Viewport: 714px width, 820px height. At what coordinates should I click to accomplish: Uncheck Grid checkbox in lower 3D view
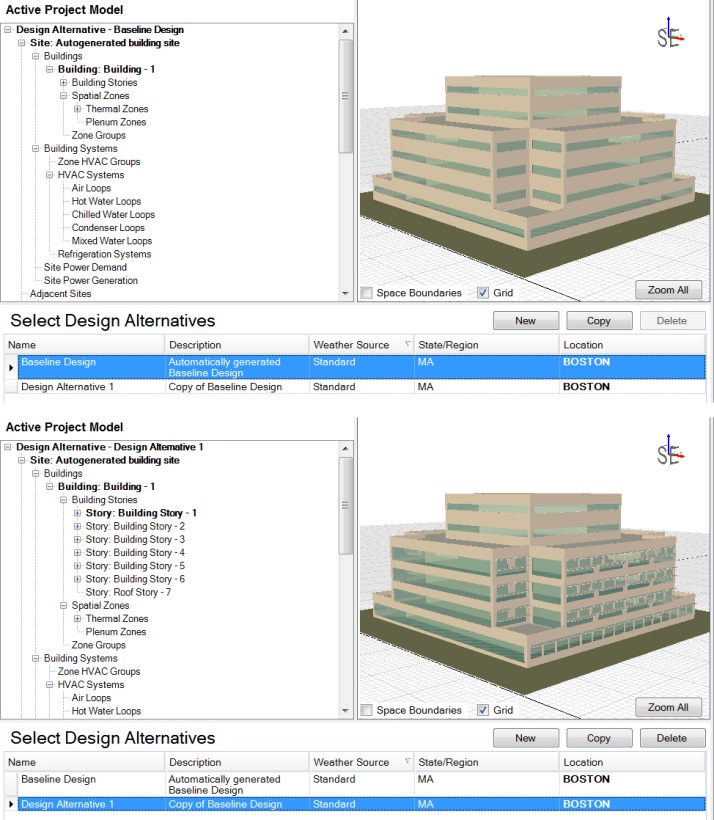coord(483,710)
